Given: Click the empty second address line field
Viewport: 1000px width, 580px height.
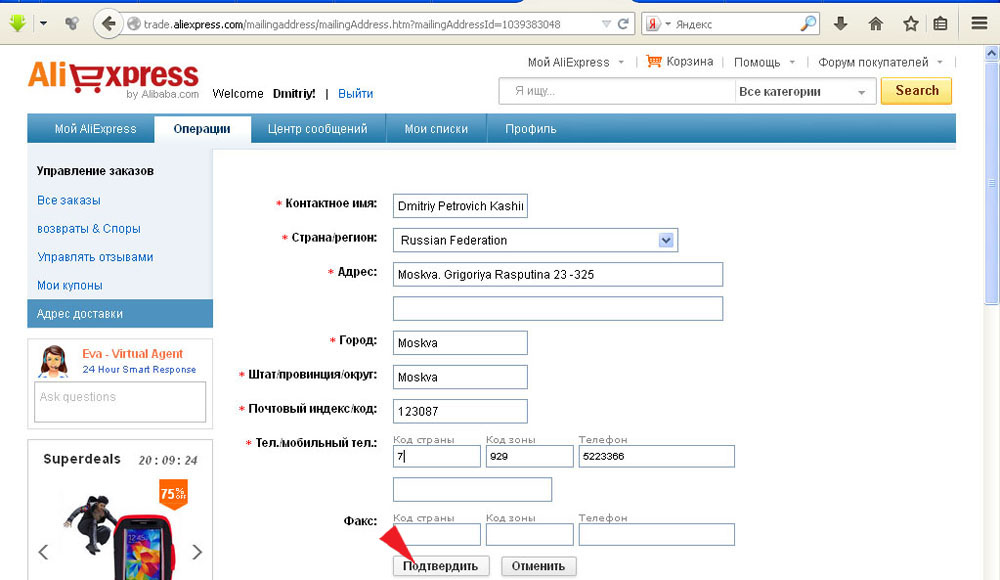Looking at the screenshot, I should tap(558, 308).
